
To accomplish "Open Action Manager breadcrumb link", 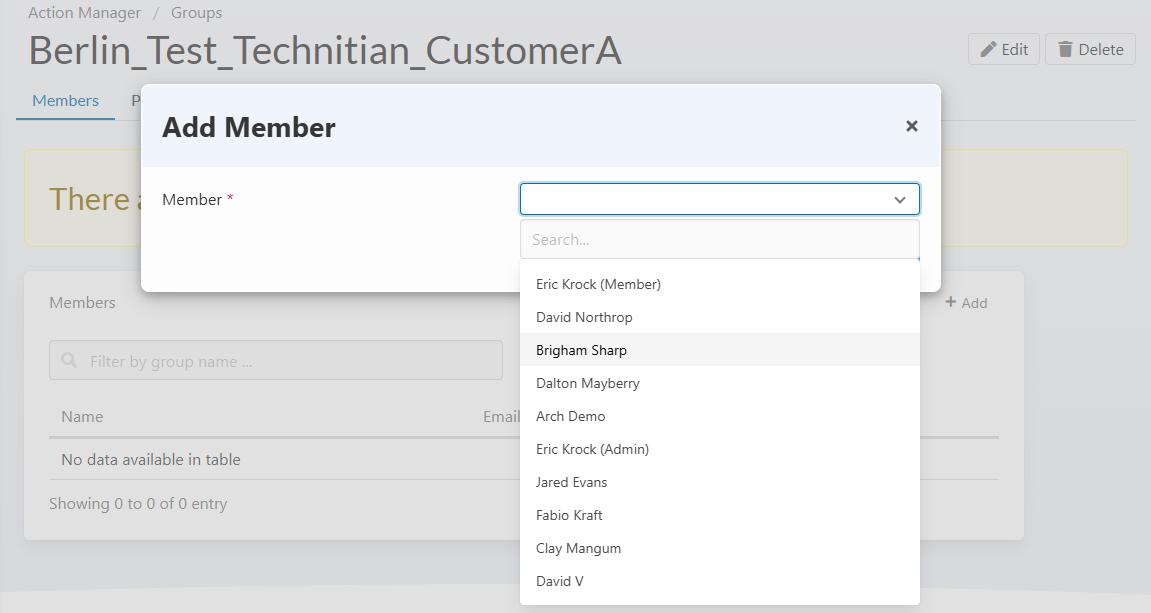I will pos(84,13).
